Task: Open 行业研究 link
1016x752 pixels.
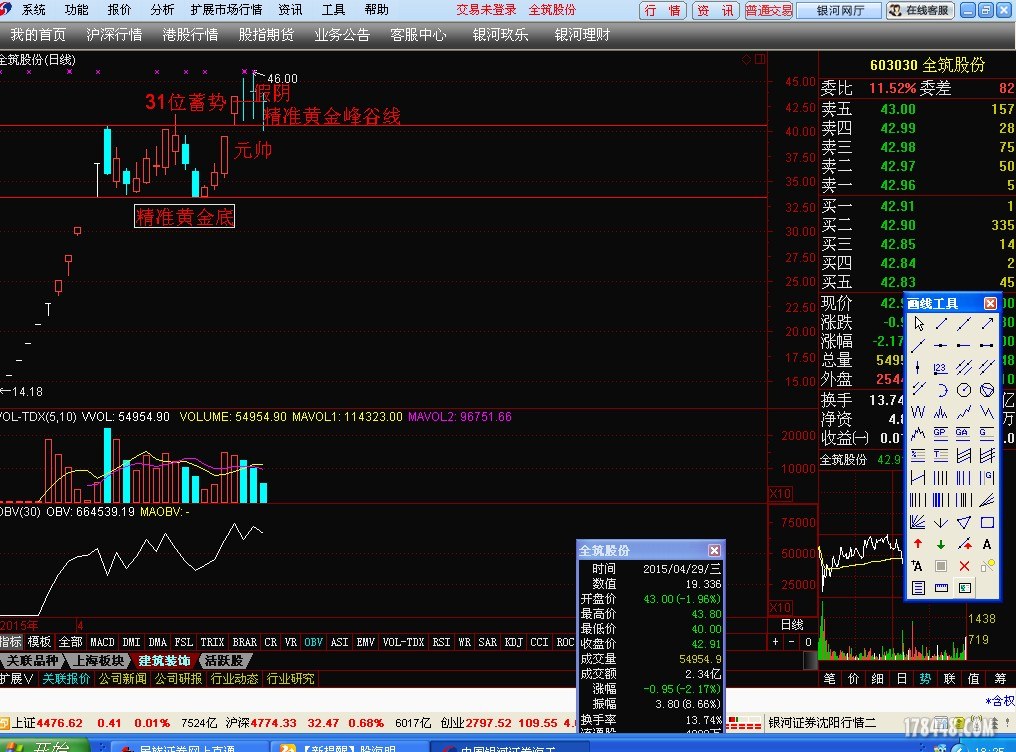Action: click(x=290, y=679)
